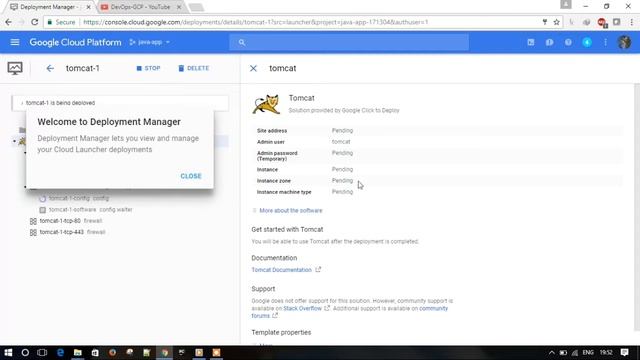Dismiss the Welcome dialog via CLOSE

(191, 176)
